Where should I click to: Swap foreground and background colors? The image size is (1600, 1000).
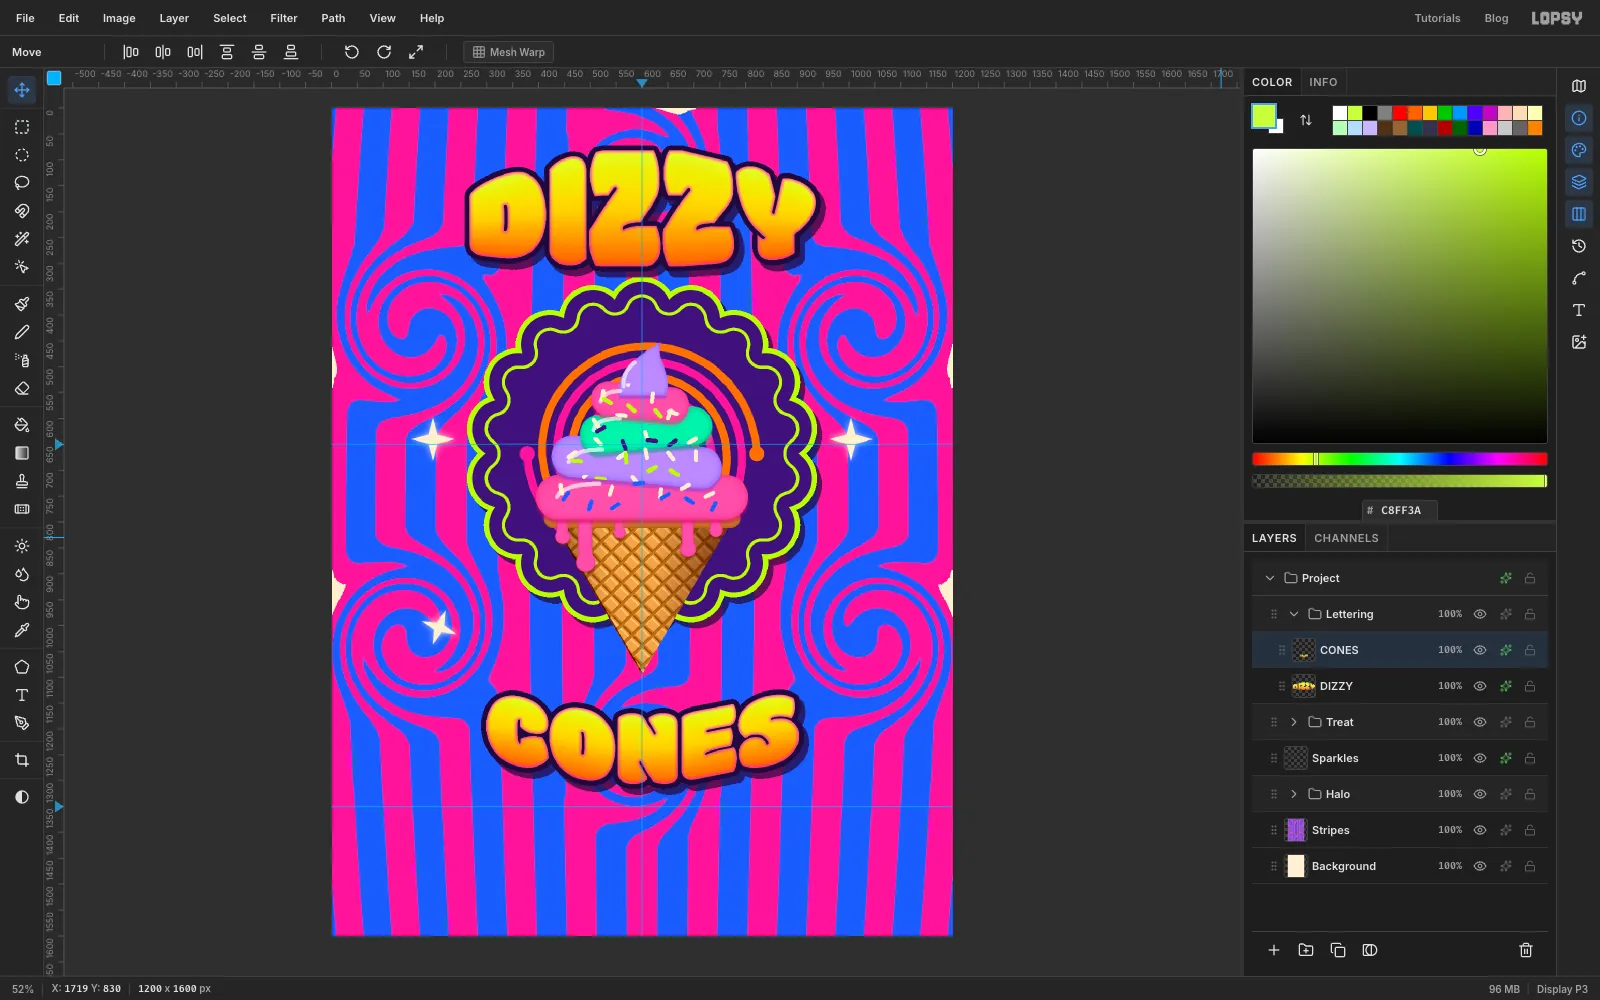[x=1306, y=120]
